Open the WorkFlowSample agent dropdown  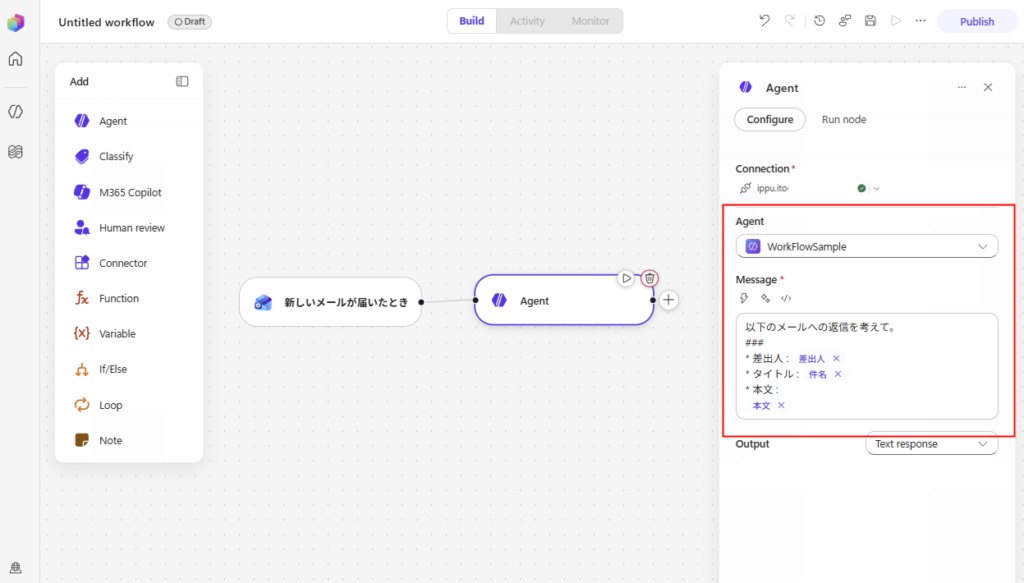tap(867, 246)
